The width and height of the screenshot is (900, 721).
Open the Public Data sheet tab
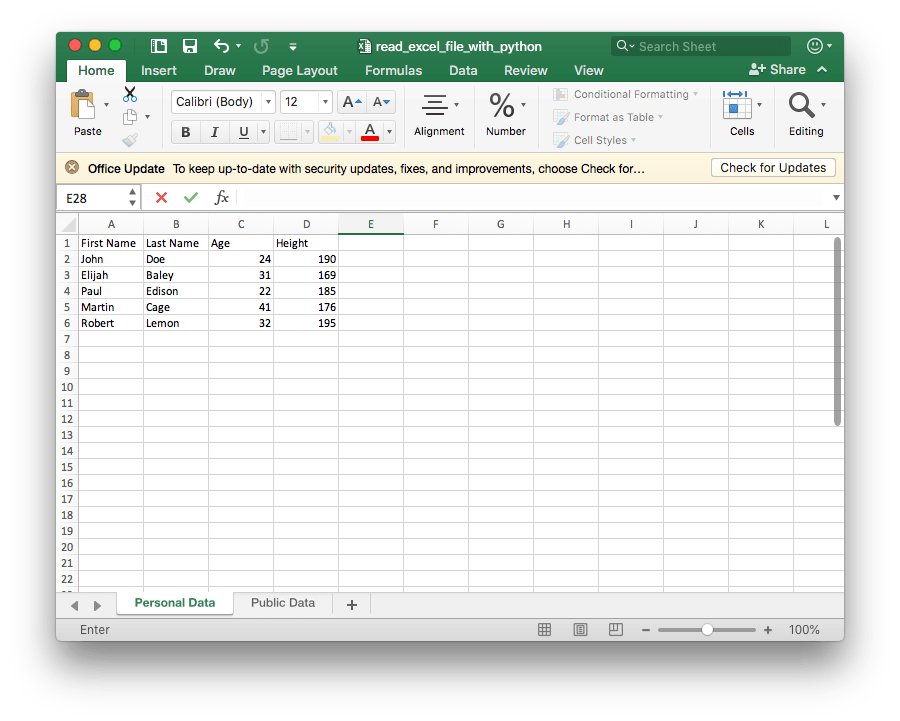pyautogui.click(x=282, y=602)
